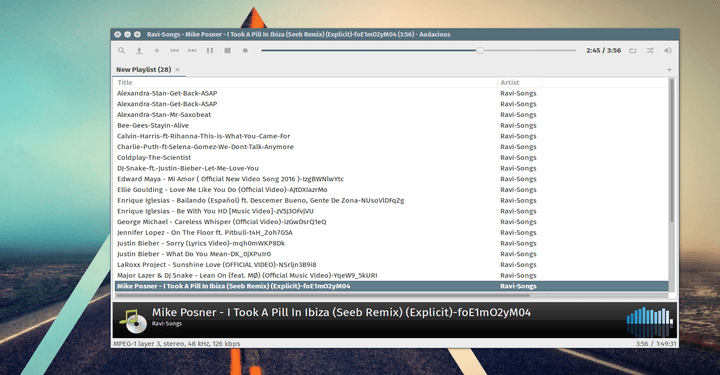Viewport: 720px width, 375px height.
Task: Close the Audacious window
Action: coord(118,34)
